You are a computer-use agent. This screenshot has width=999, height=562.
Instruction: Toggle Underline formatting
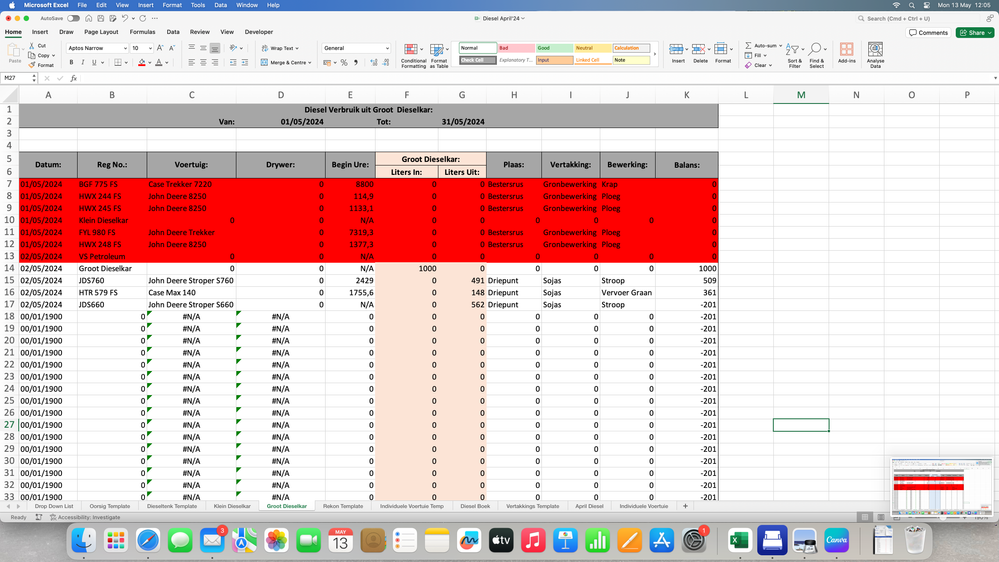click(x=94, y=62)
